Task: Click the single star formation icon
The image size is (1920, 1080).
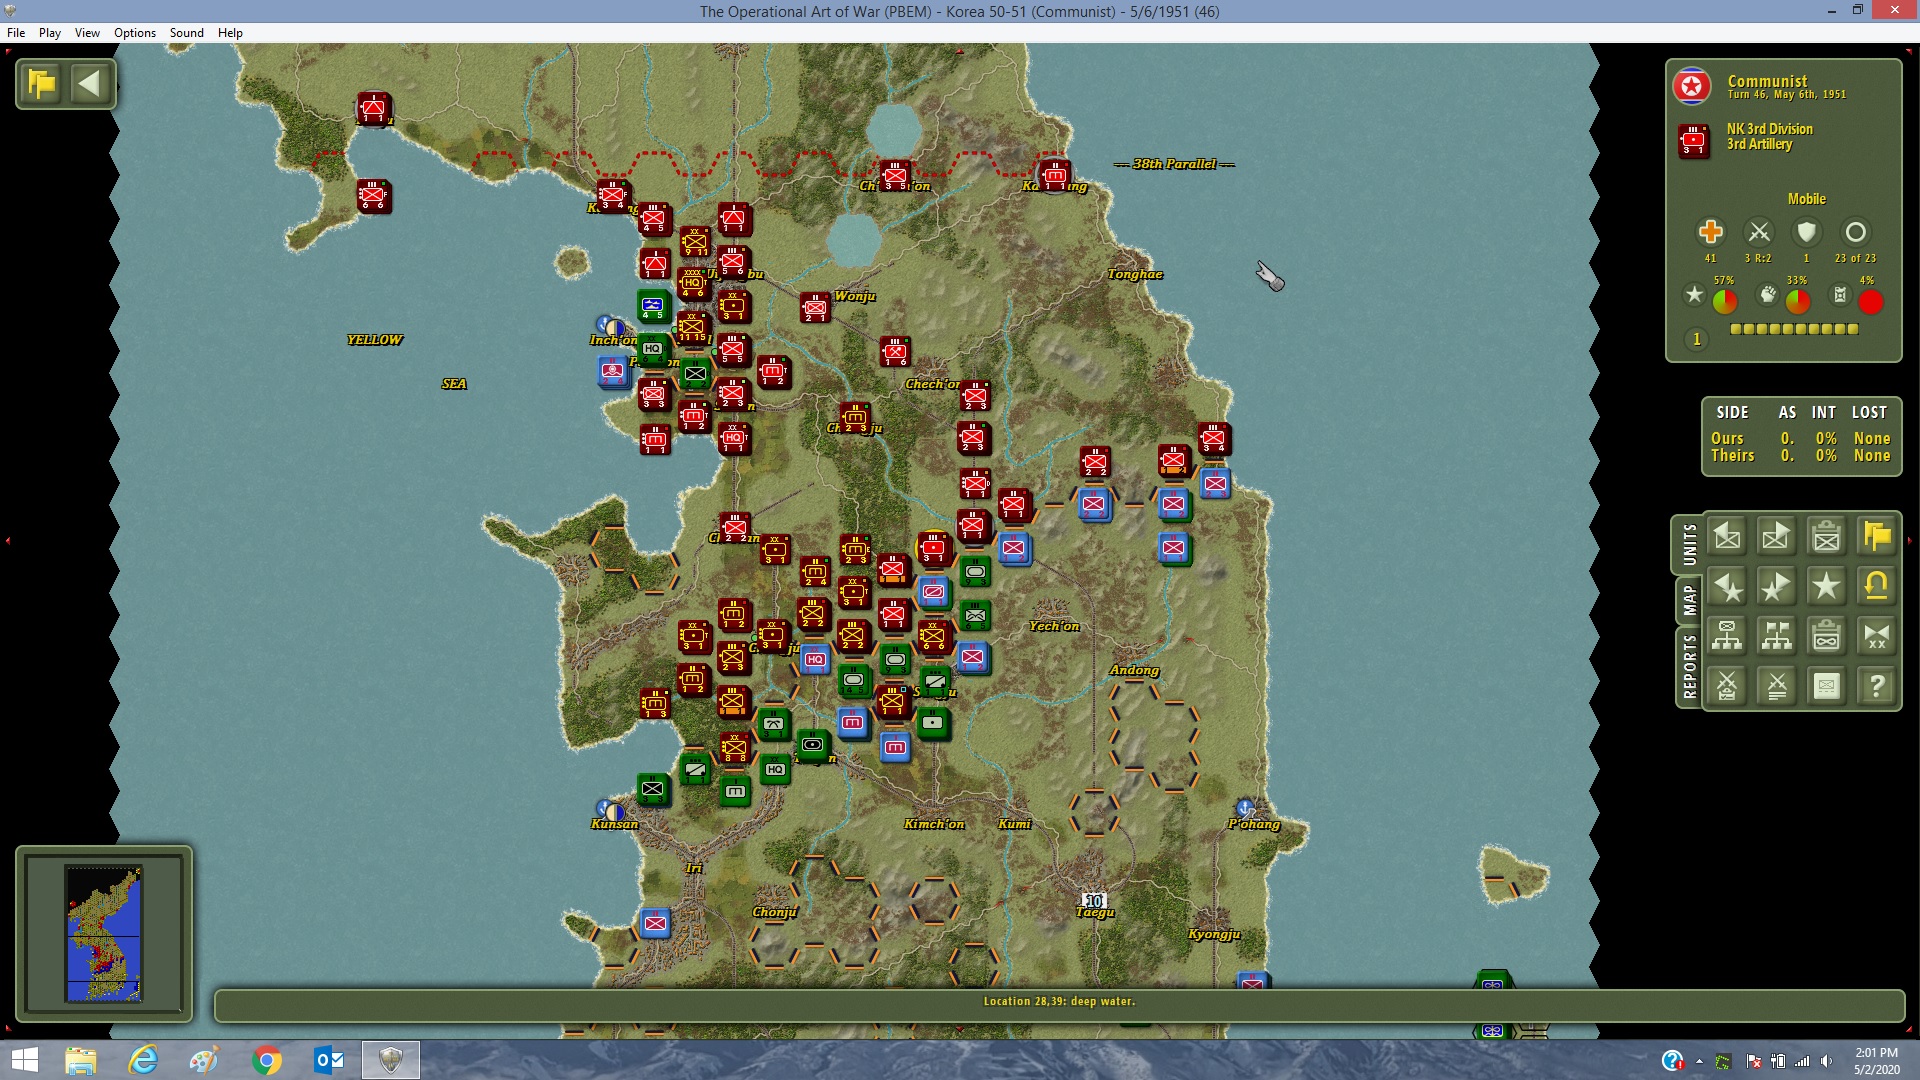Action: point(1827,587)
